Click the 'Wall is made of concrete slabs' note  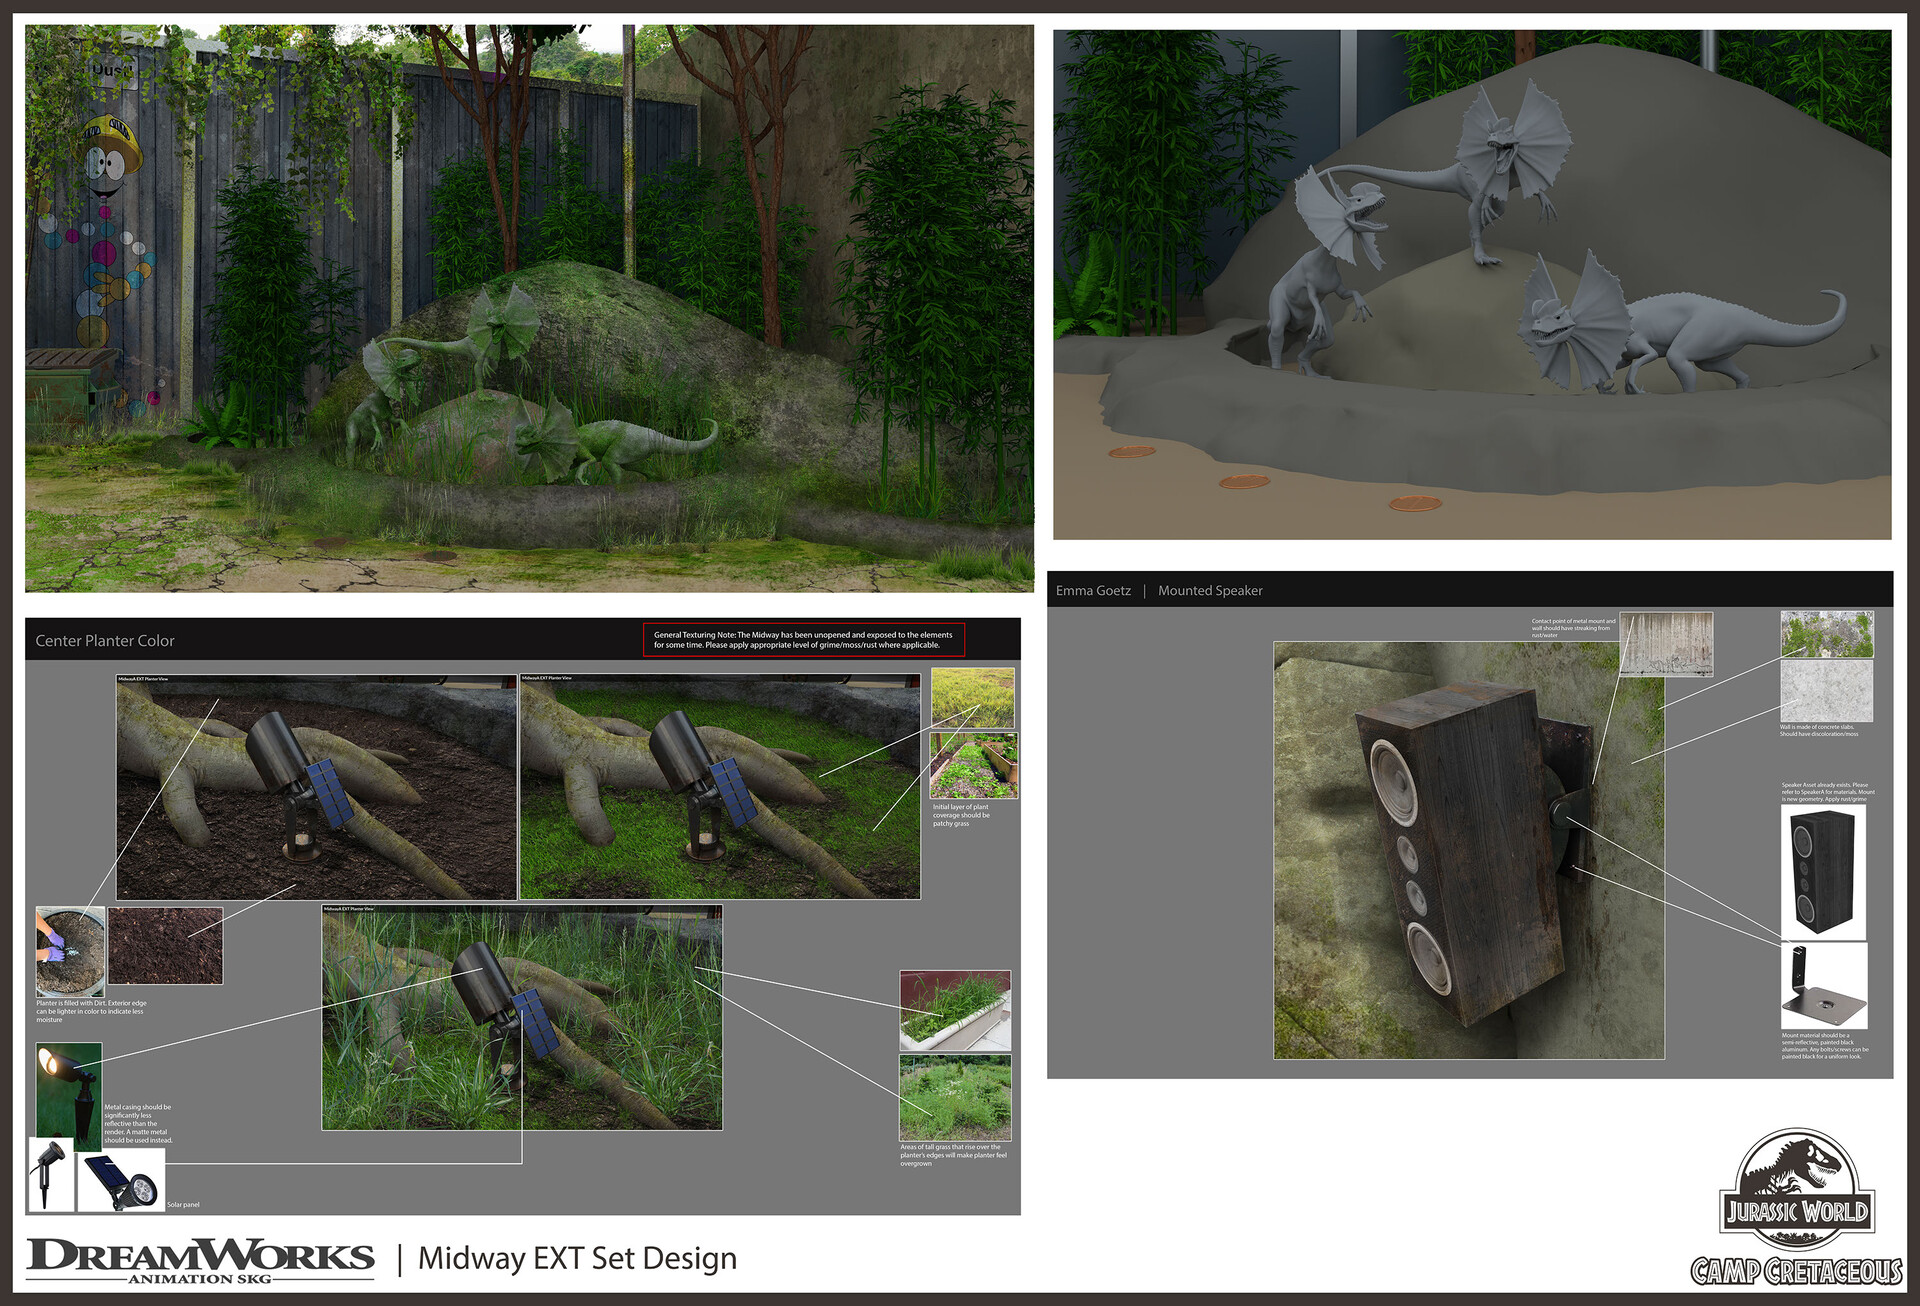(x=1819, y=731)
